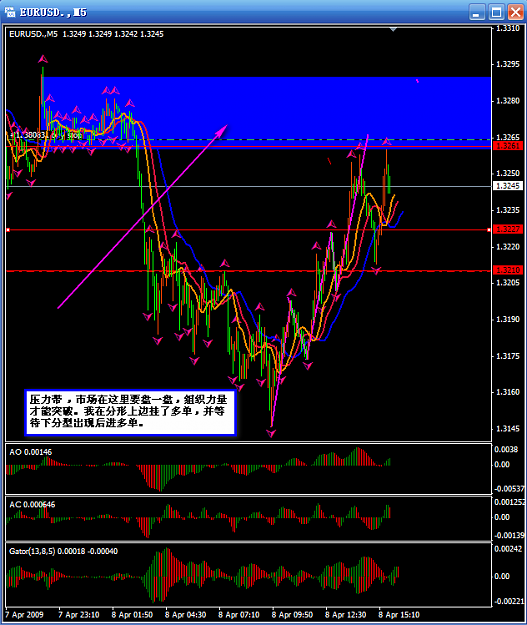Image resolution: width=527 pixels, height=625 pixels.
Task: Select the red 1.3210 price level label
Action: click(508, 270)
